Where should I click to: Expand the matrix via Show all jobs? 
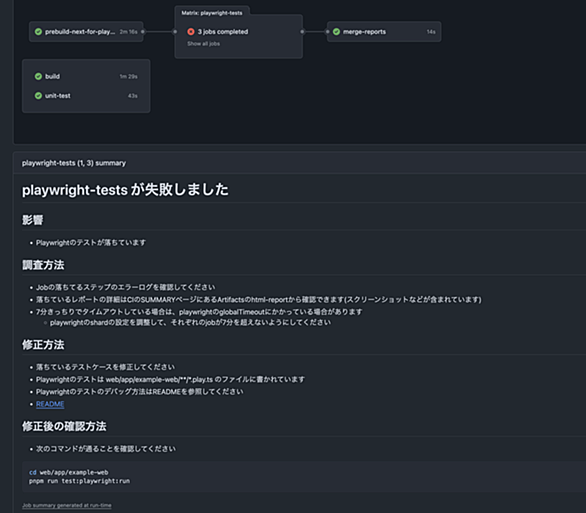coord(203,44)
